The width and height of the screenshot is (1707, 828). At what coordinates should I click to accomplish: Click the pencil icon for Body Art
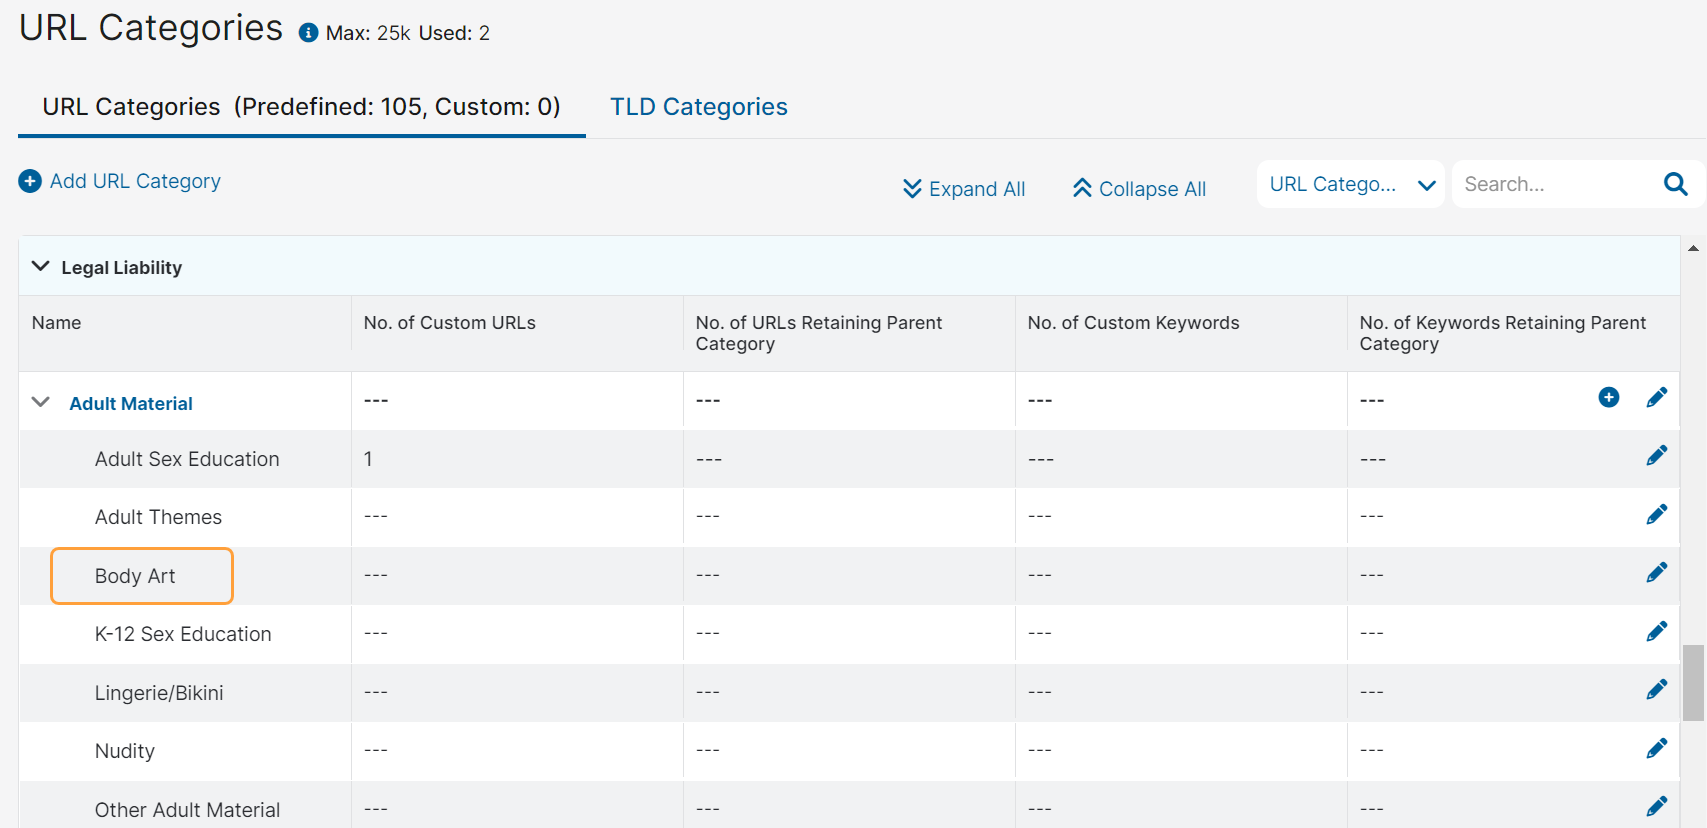(1656, 572)
